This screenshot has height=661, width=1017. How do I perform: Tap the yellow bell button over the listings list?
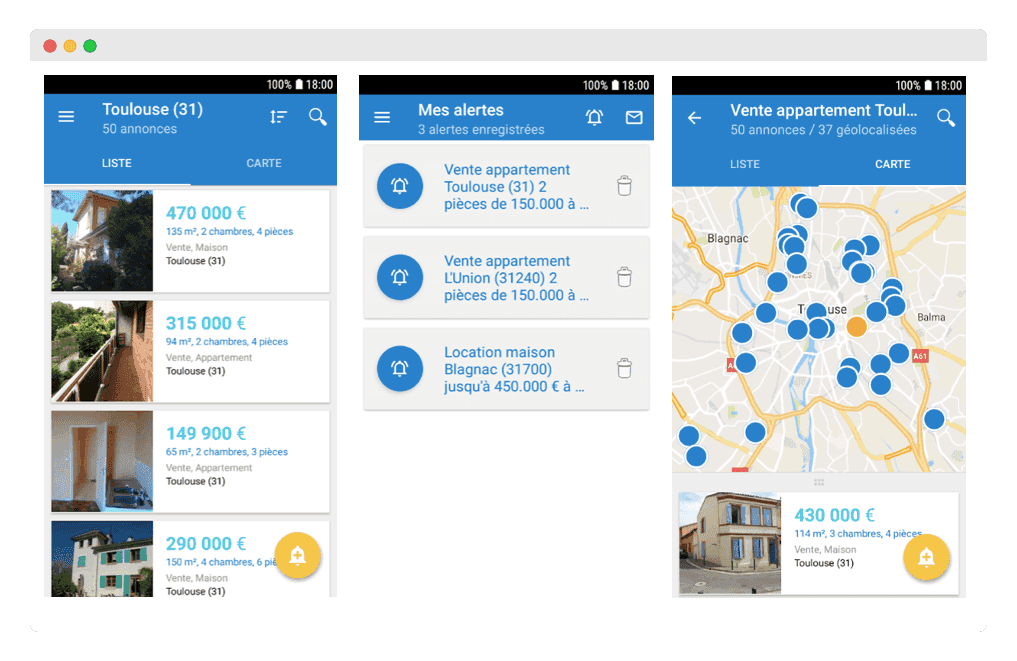pos(298,556)
